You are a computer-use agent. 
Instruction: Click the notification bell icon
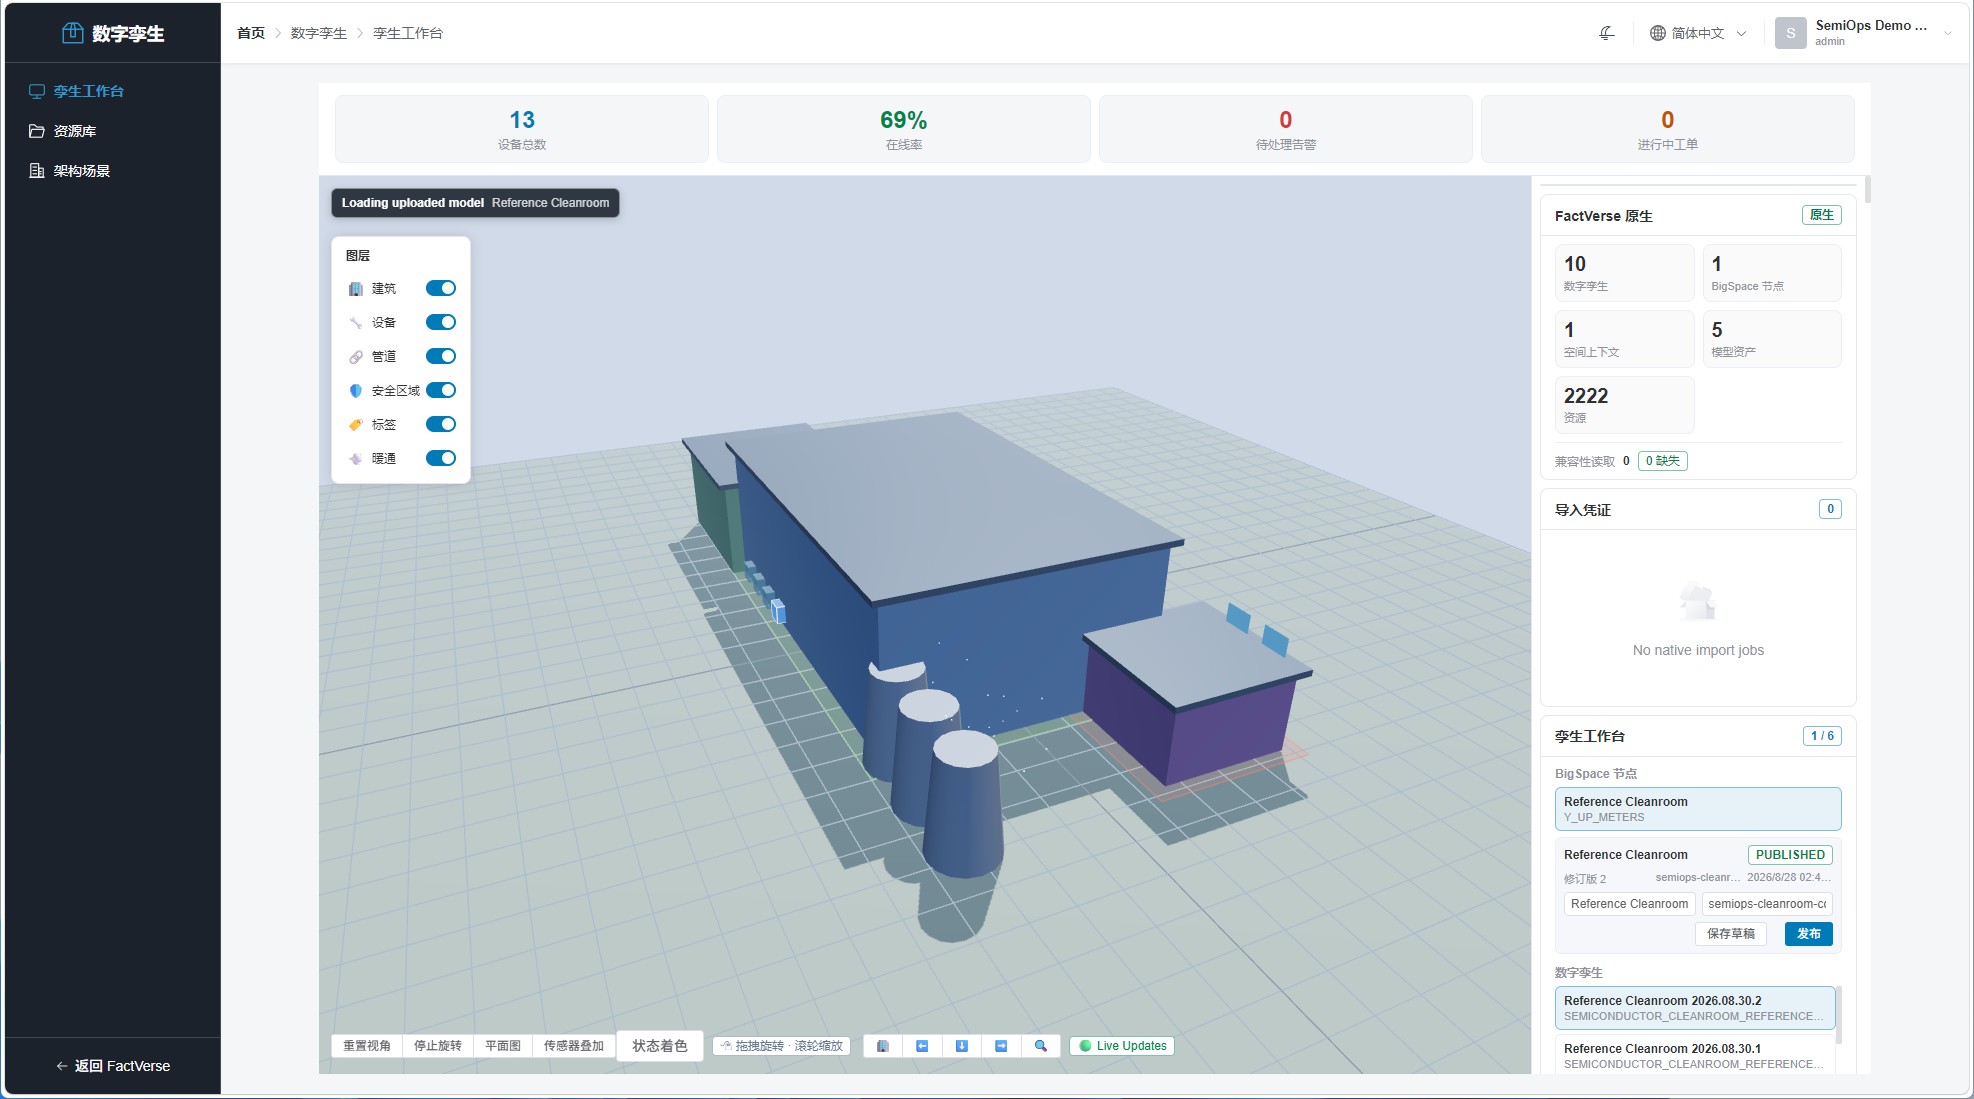click(1606, 33)
